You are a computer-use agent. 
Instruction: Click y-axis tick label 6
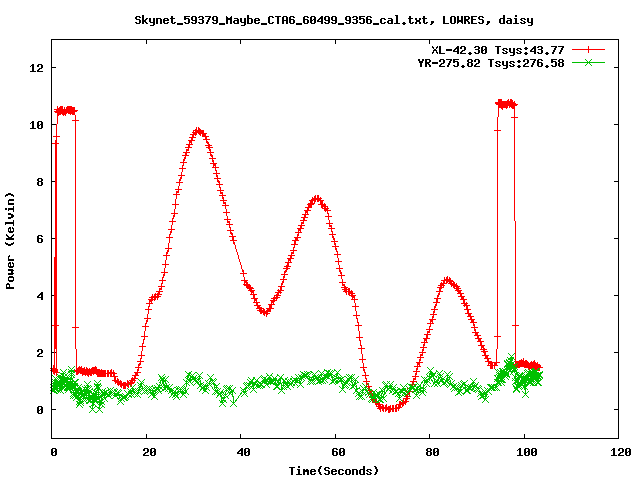(40, 239)
